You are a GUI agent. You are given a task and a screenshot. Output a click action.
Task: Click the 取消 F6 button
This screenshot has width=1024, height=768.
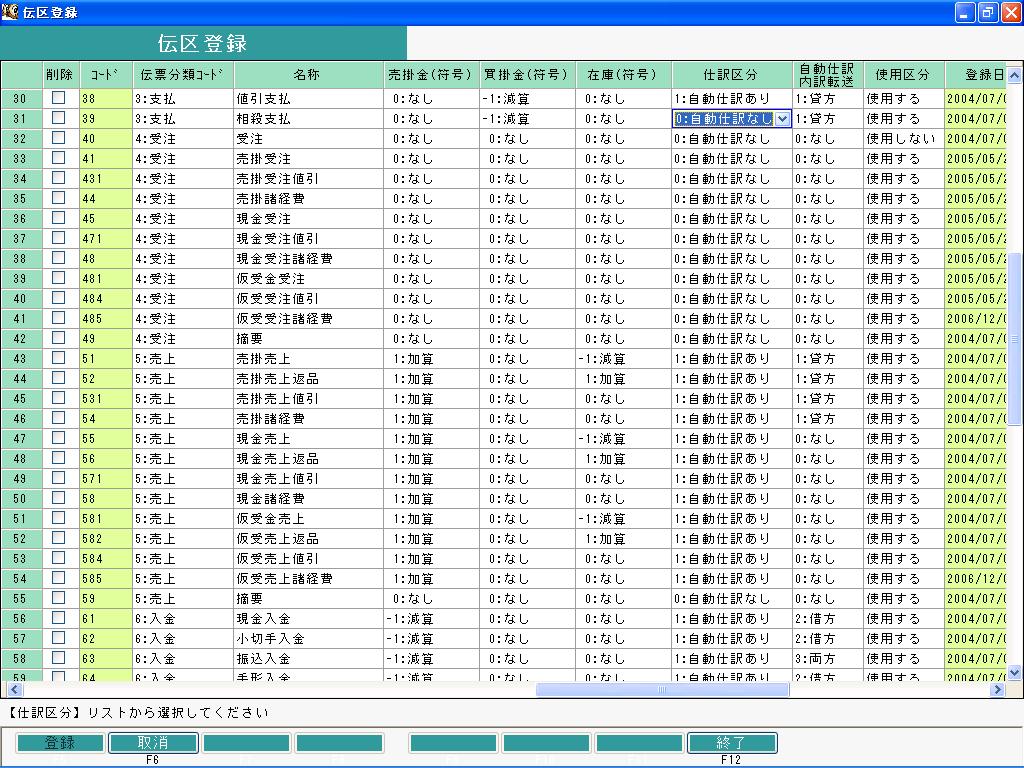click(153, 743)
